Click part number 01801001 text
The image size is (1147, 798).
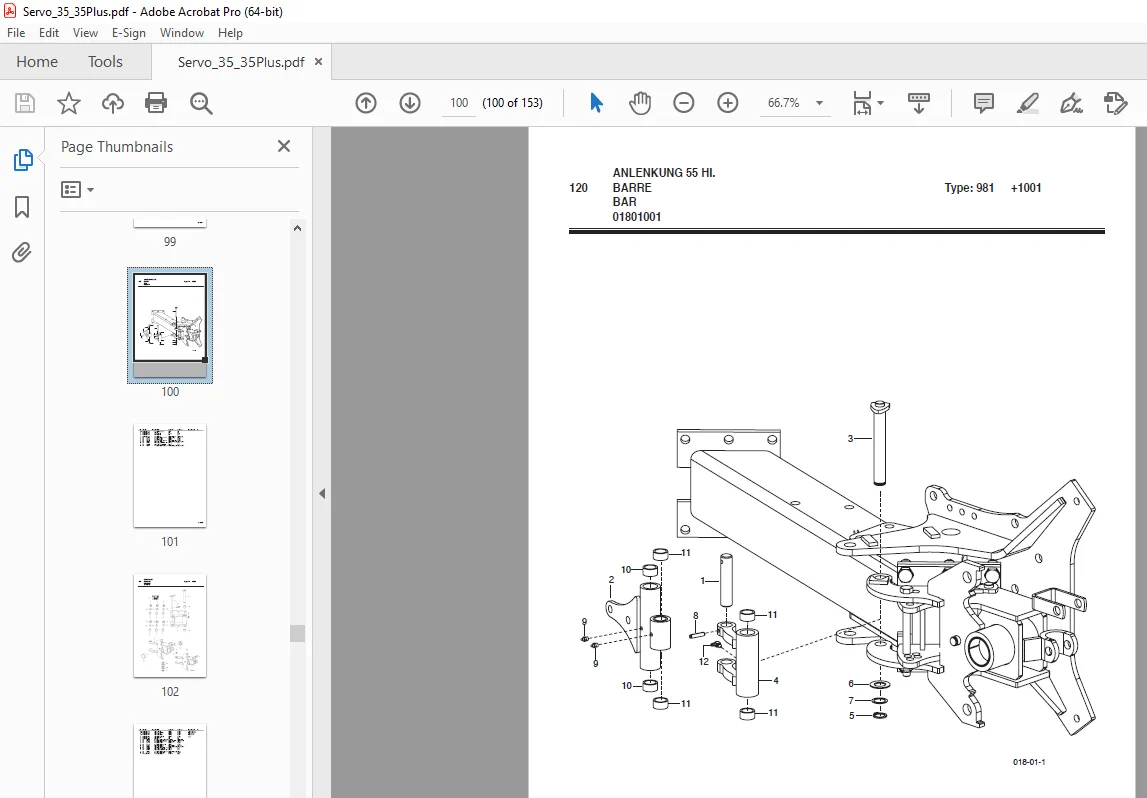point(637,217)
